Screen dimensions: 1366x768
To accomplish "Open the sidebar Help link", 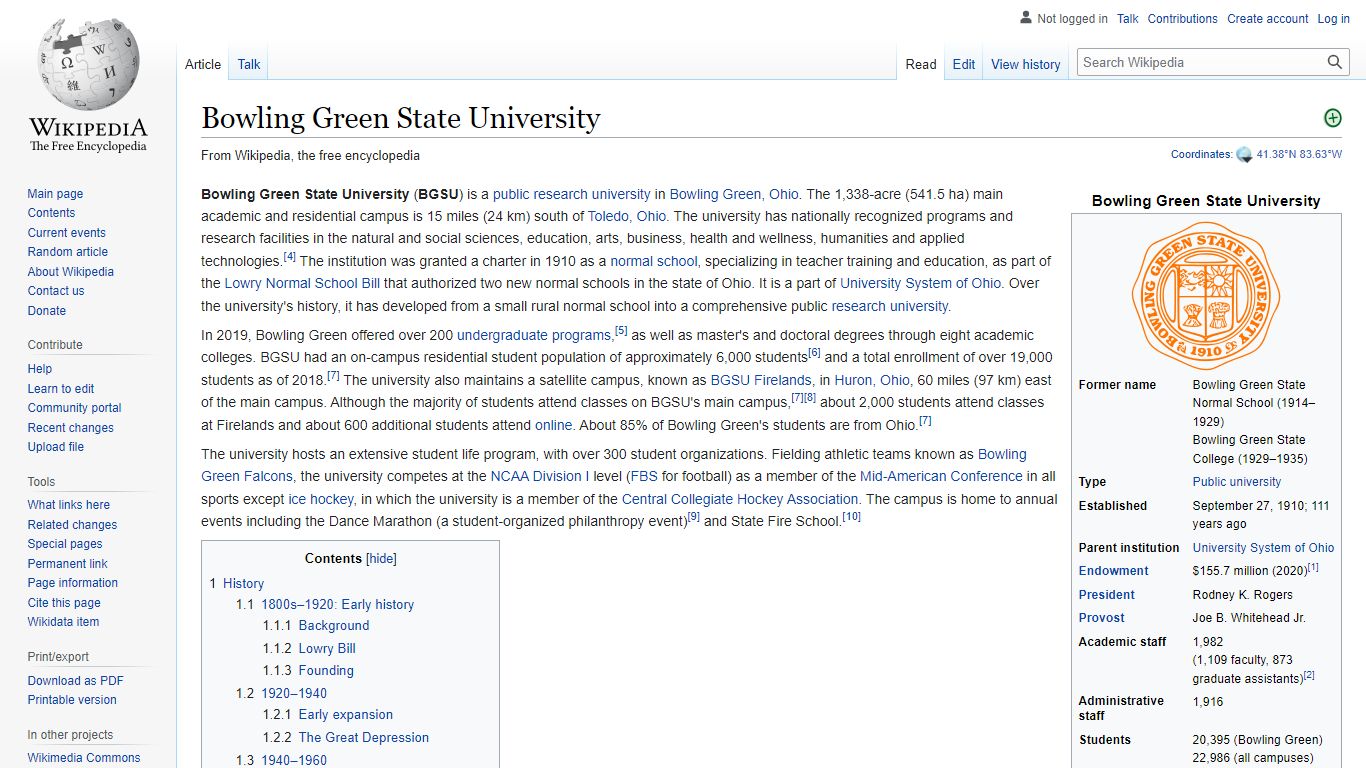I will 39,369.
